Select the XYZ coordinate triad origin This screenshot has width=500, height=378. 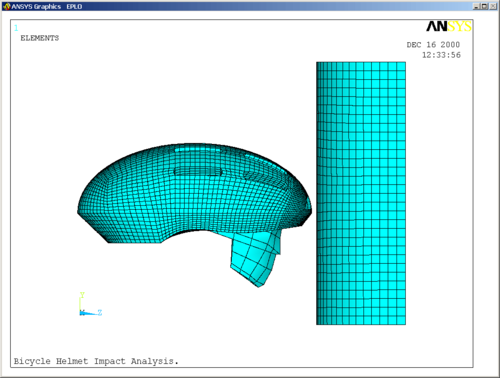(x=82, y=312)
